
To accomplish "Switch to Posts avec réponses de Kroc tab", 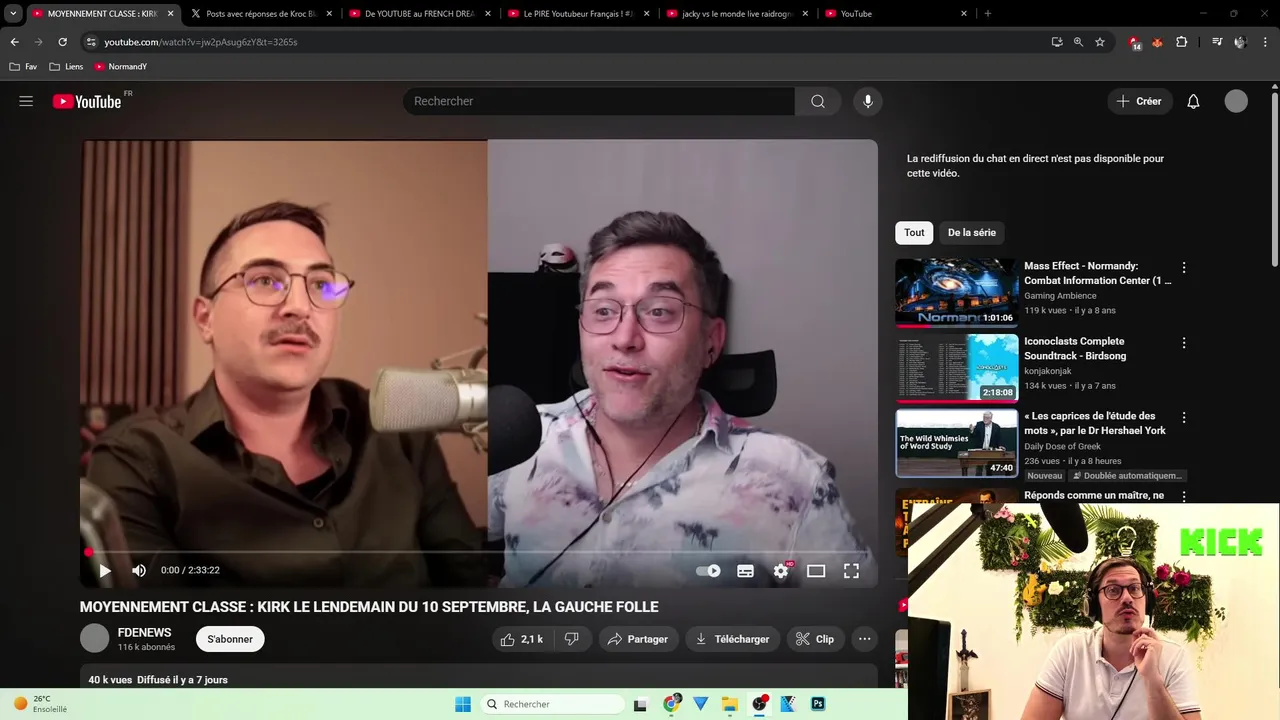I will pos(262,14).
